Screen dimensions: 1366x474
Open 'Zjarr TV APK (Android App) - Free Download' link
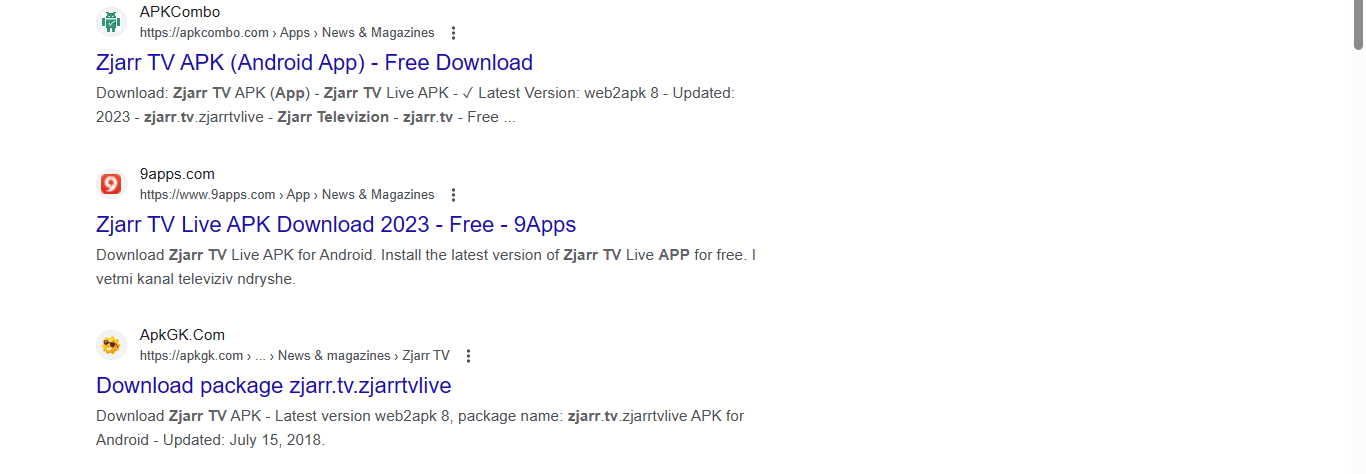(314, 63)
